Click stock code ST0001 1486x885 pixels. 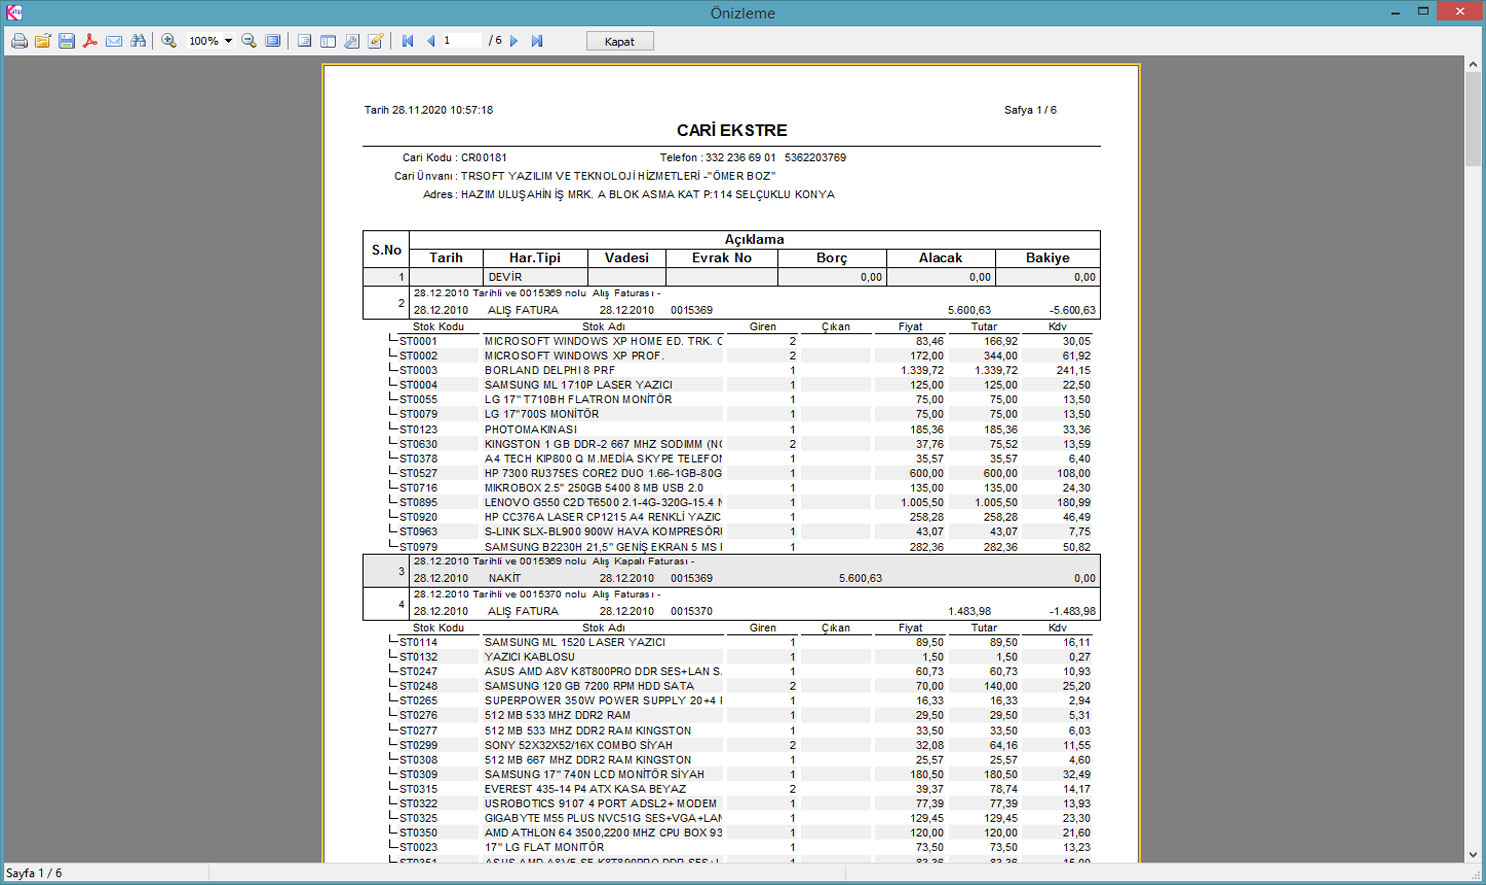418,341
